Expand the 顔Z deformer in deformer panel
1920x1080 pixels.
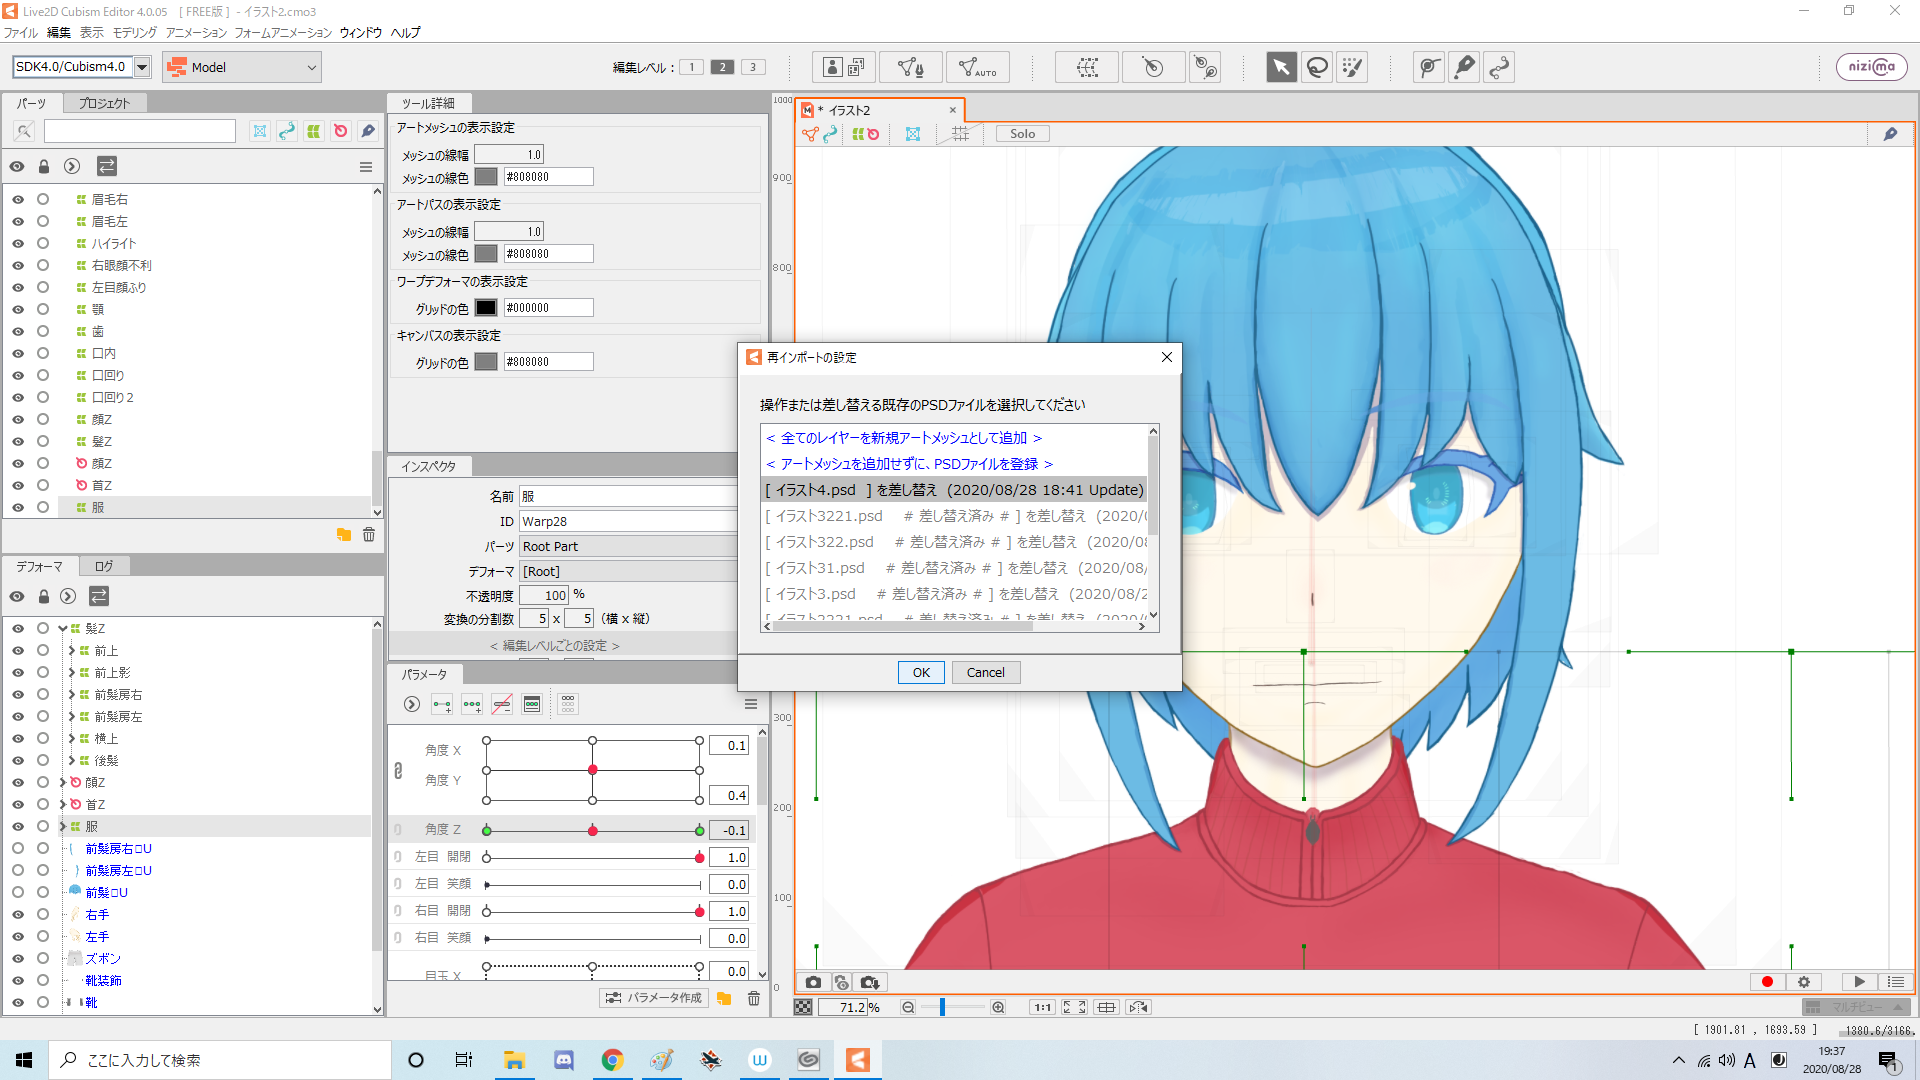click(x=63, y=783)
